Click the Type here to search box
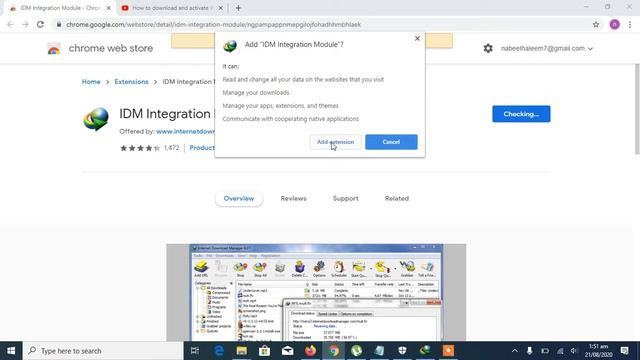Viewport: 640px width, 360px height. coord(103,351)
